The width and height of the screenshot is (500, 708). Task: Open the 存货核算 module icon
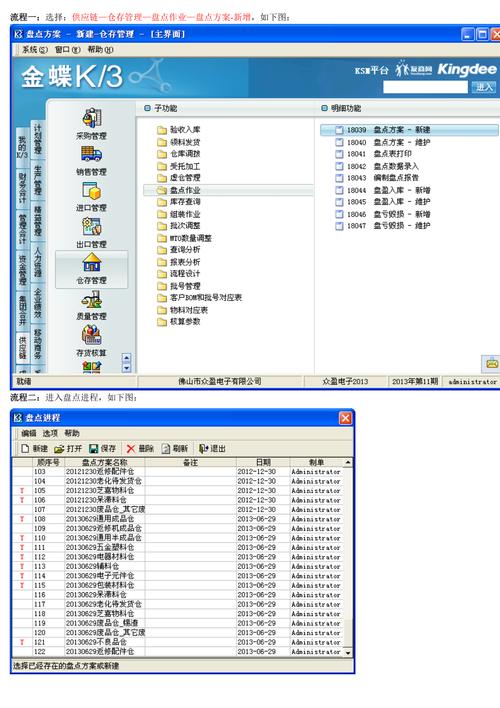[x=92, y=335]
